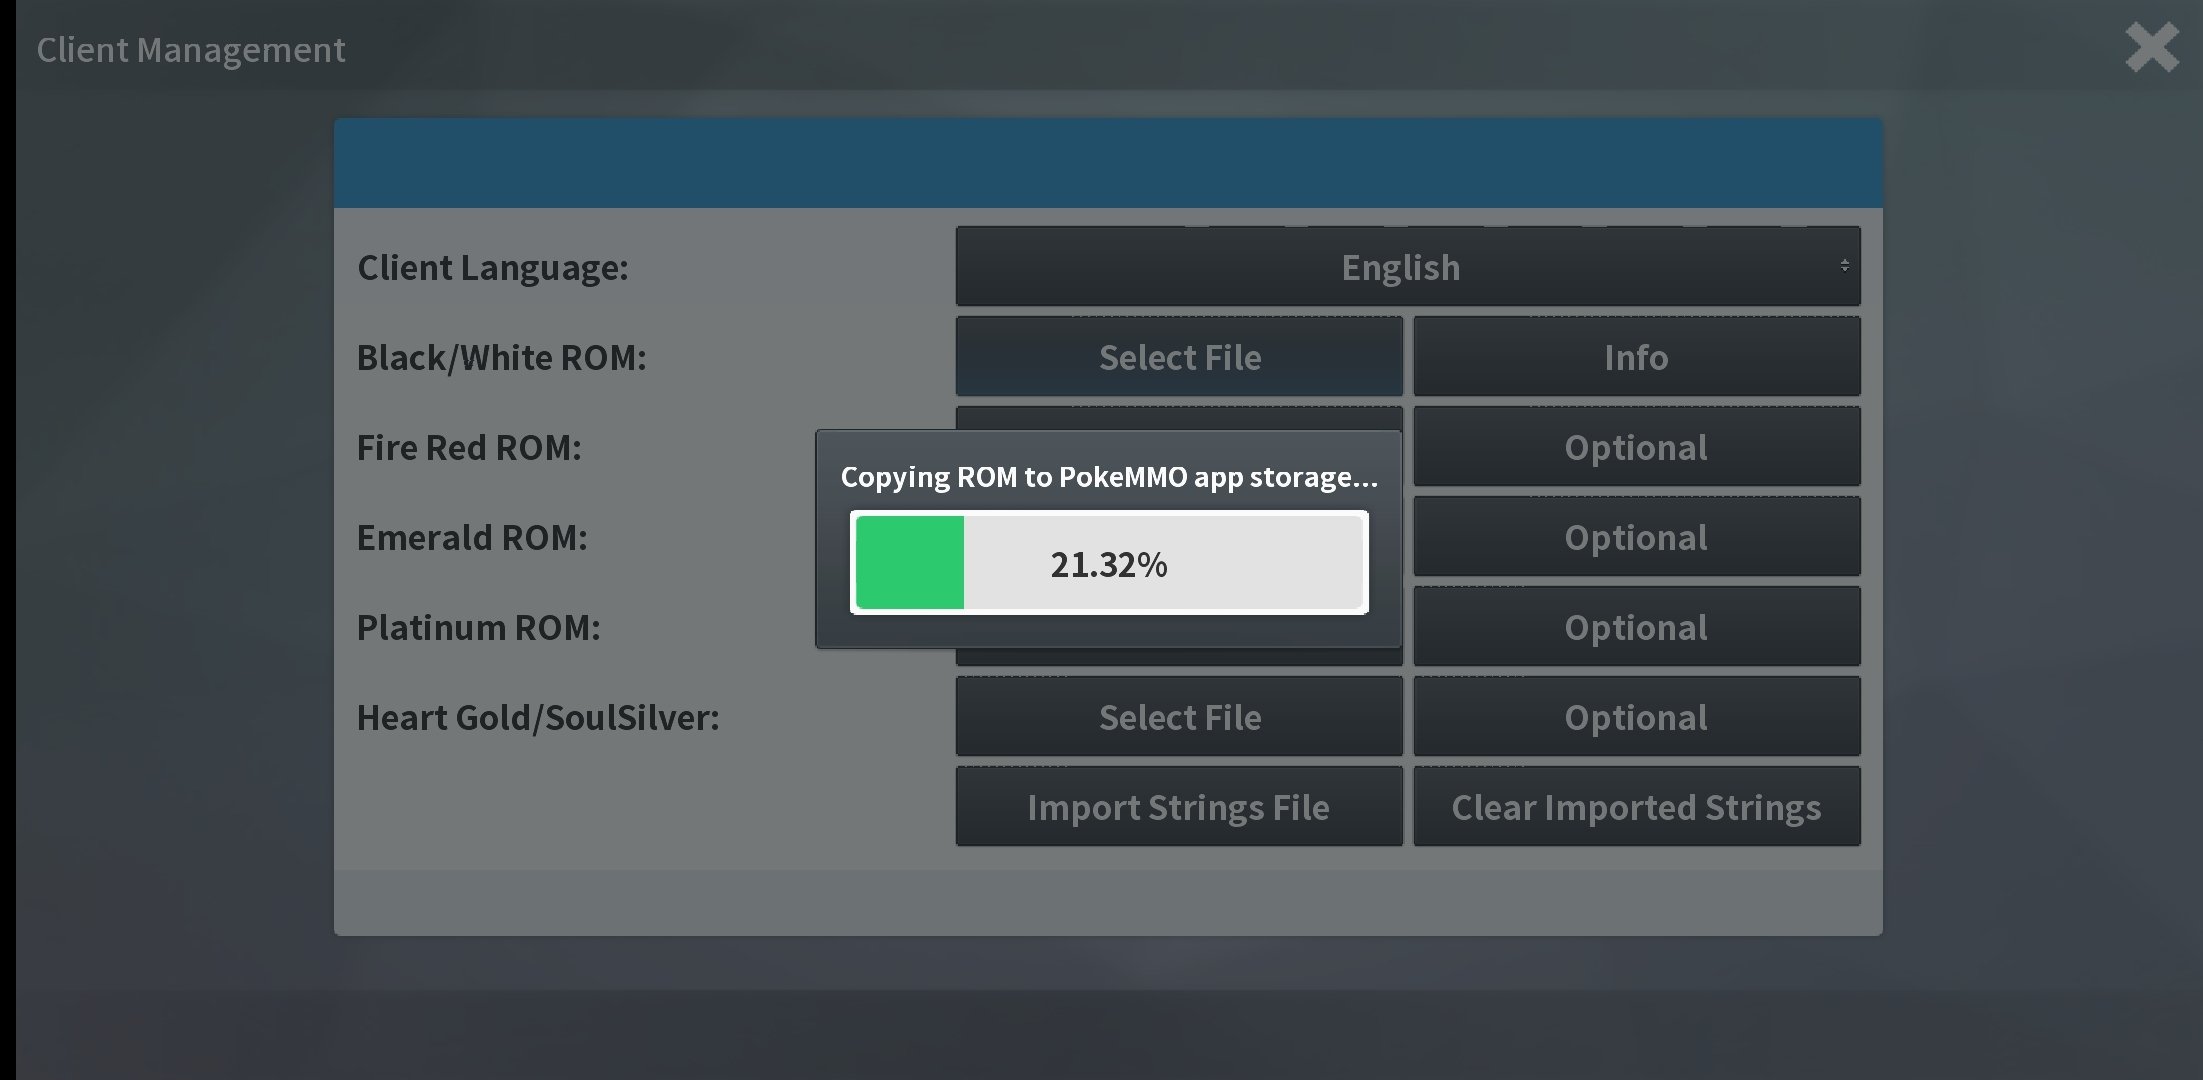
Task: Click the Import Strings File button
Action: pyautogui.click(x=1179, y=806)
